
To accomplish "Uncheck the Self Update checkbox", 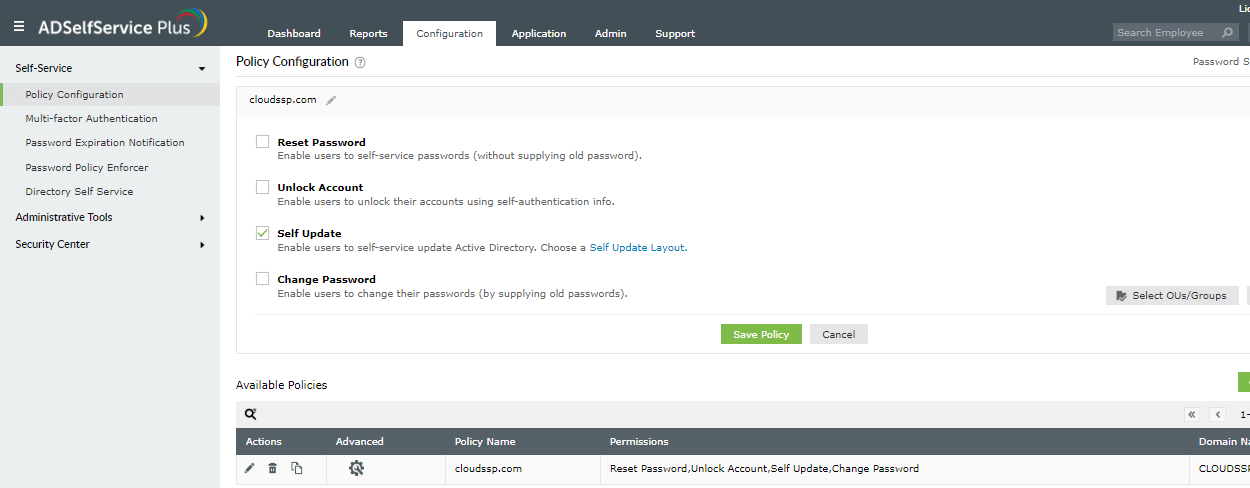I will pos(262,232).
